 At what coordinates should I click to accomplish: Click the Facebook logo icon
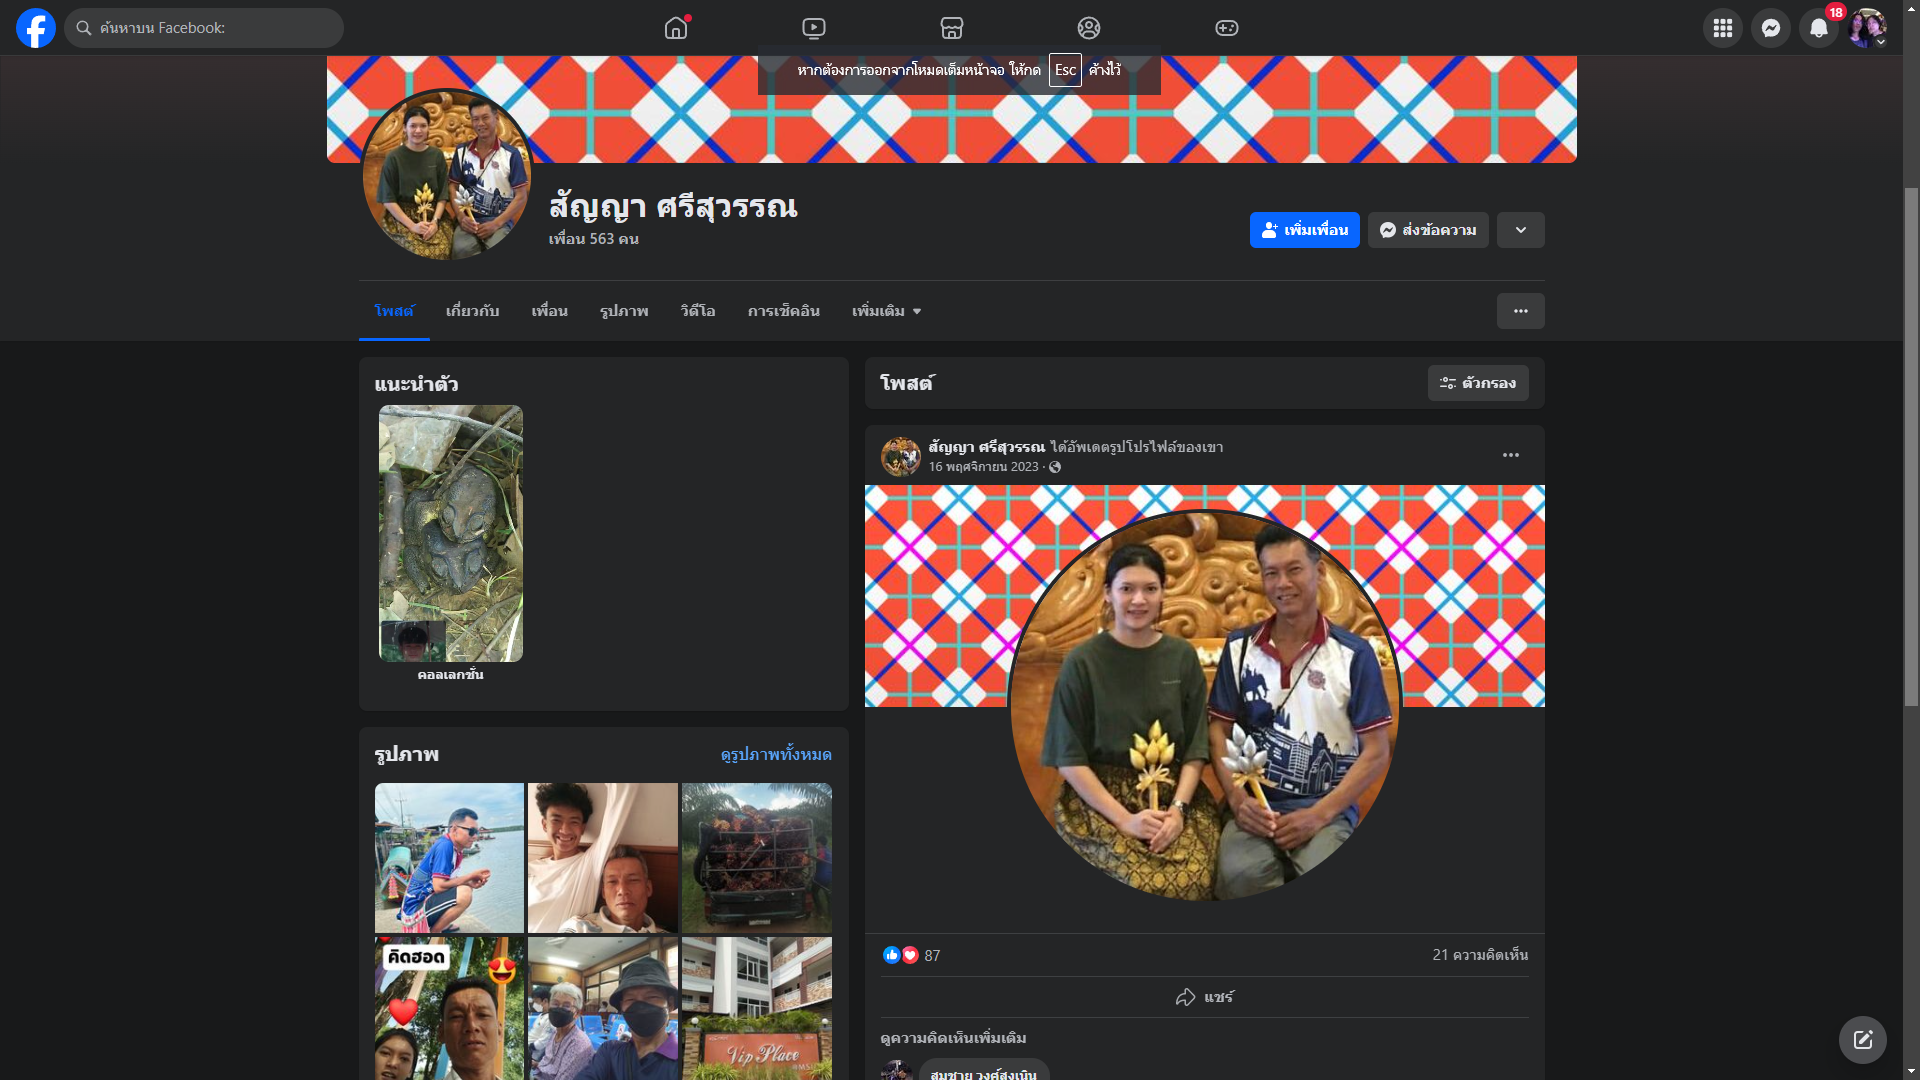(x=36, y=28)
